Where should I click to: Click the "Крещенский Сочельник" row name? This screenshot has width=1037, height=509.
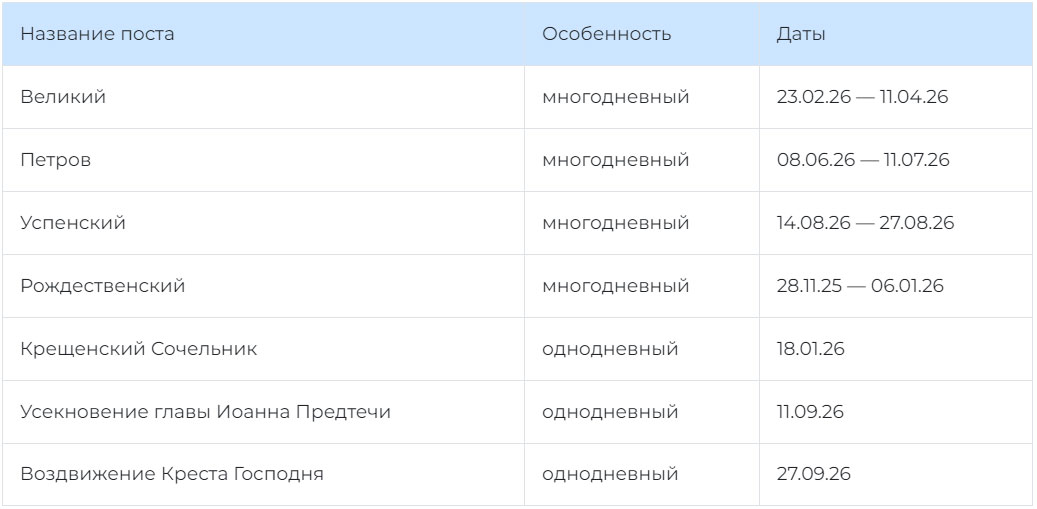(139, 349)
